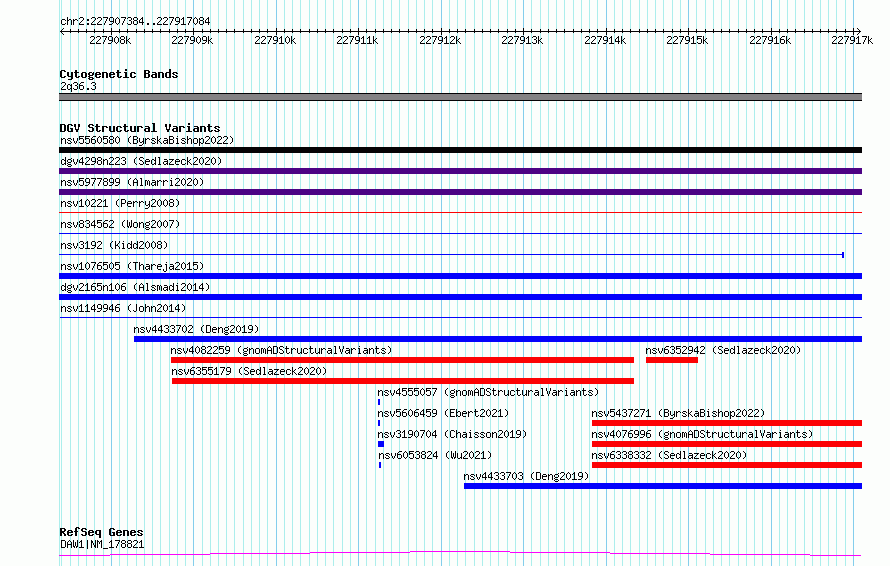Click nsv4555057 (gnomADStructuralVariants) label
Screen dimensions: 890x566
click(488, 392)
